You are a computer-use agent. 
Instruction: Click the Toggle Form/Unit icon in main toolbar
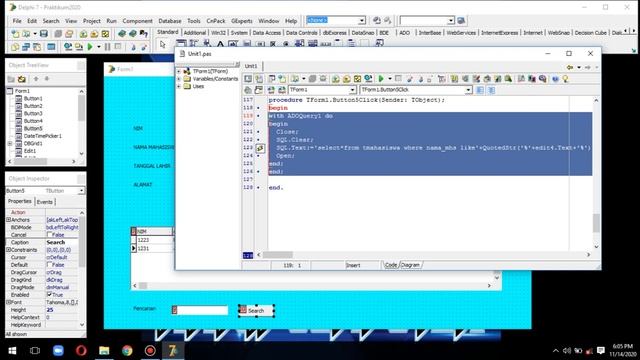pos(37,47)
